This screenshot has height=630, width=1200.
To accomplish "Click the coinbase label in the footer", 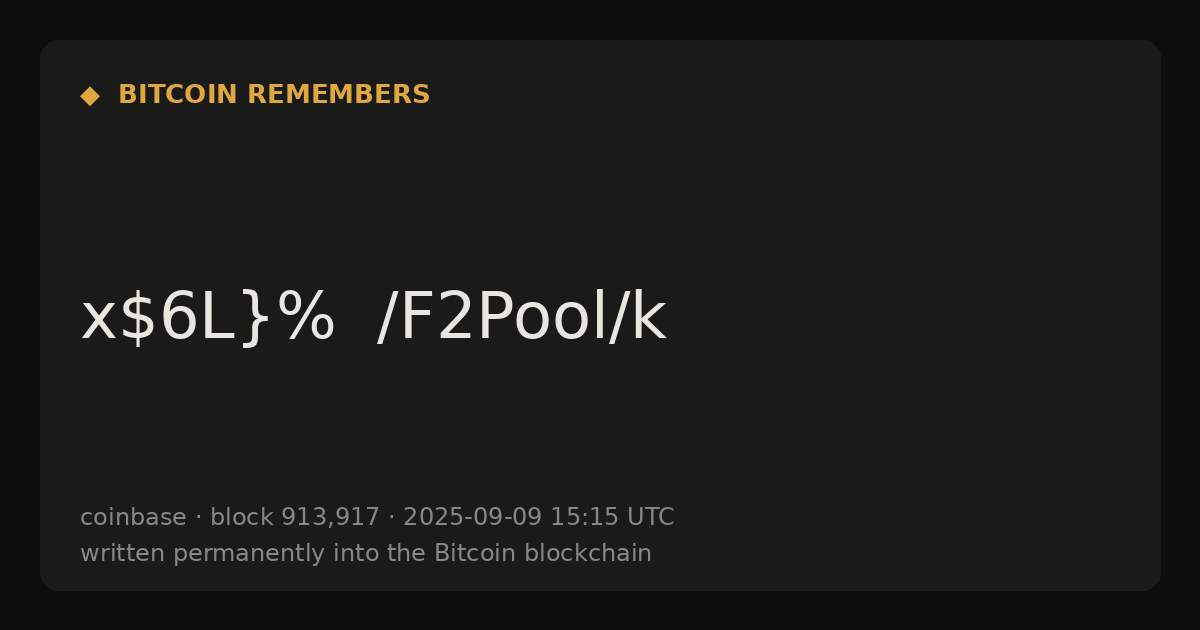I will coord(133,517).
